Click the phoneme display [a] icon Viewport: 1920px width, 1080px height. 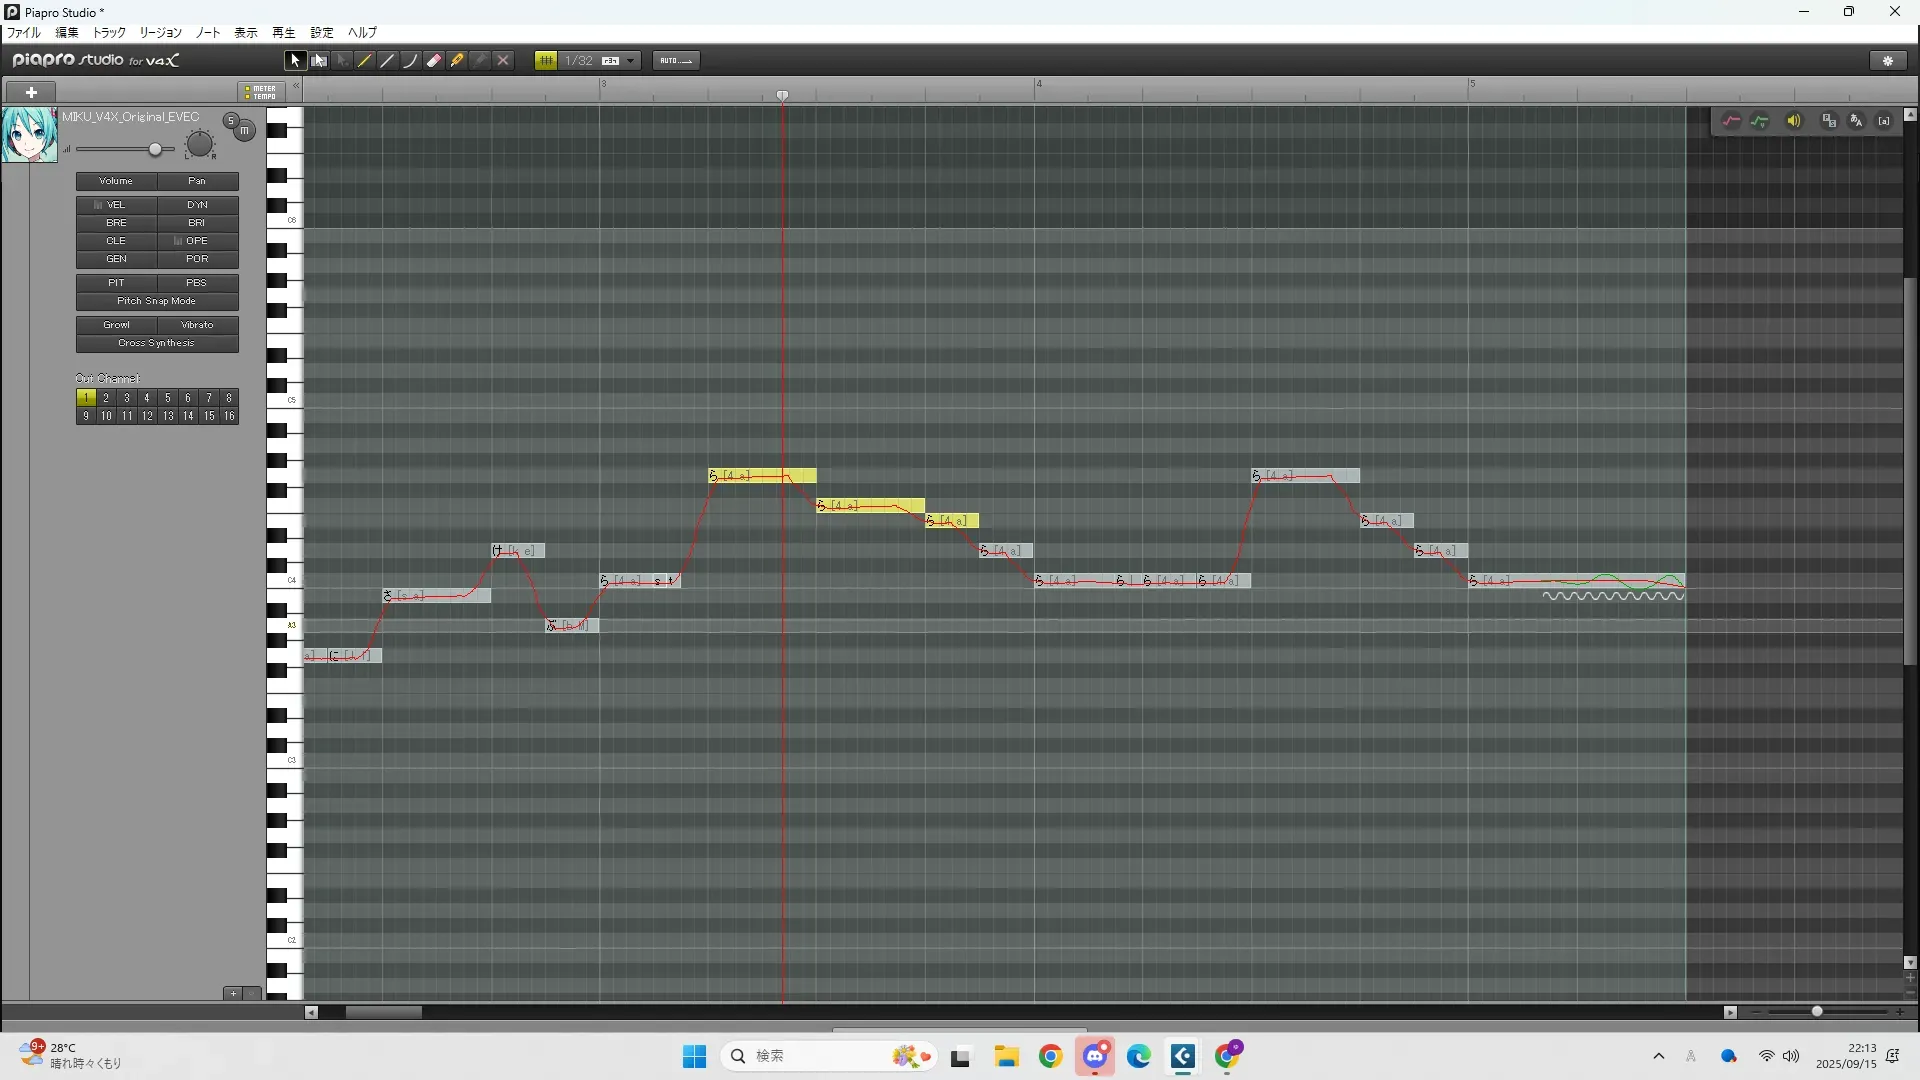tap(1884, 121)
